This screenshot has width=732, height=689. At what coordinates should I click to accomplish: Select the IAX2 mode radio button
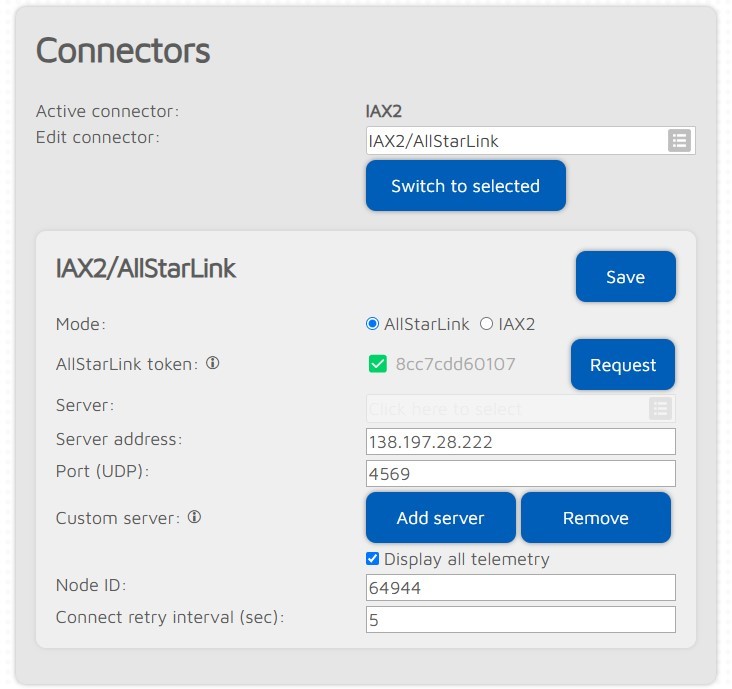point(487,324)
